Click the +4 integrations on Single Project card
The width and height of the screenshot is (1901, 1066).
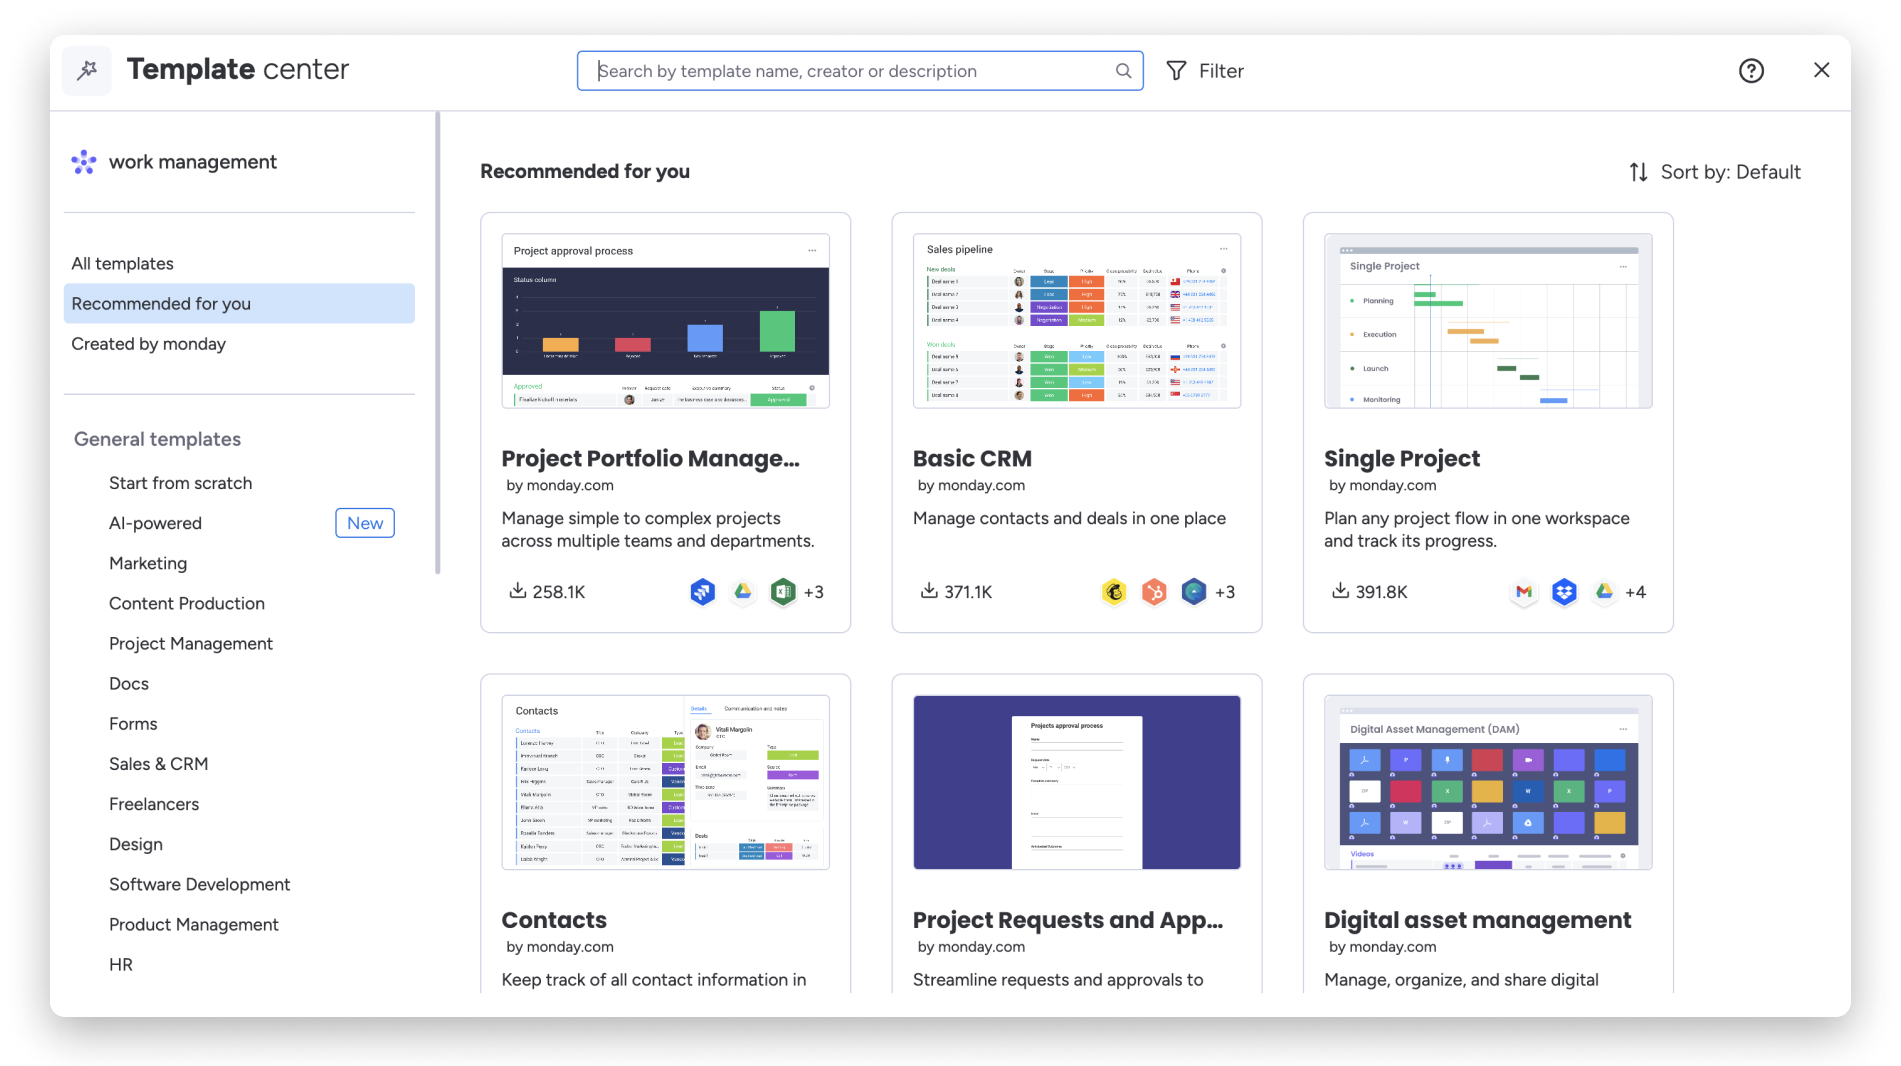pos(1636,592)
